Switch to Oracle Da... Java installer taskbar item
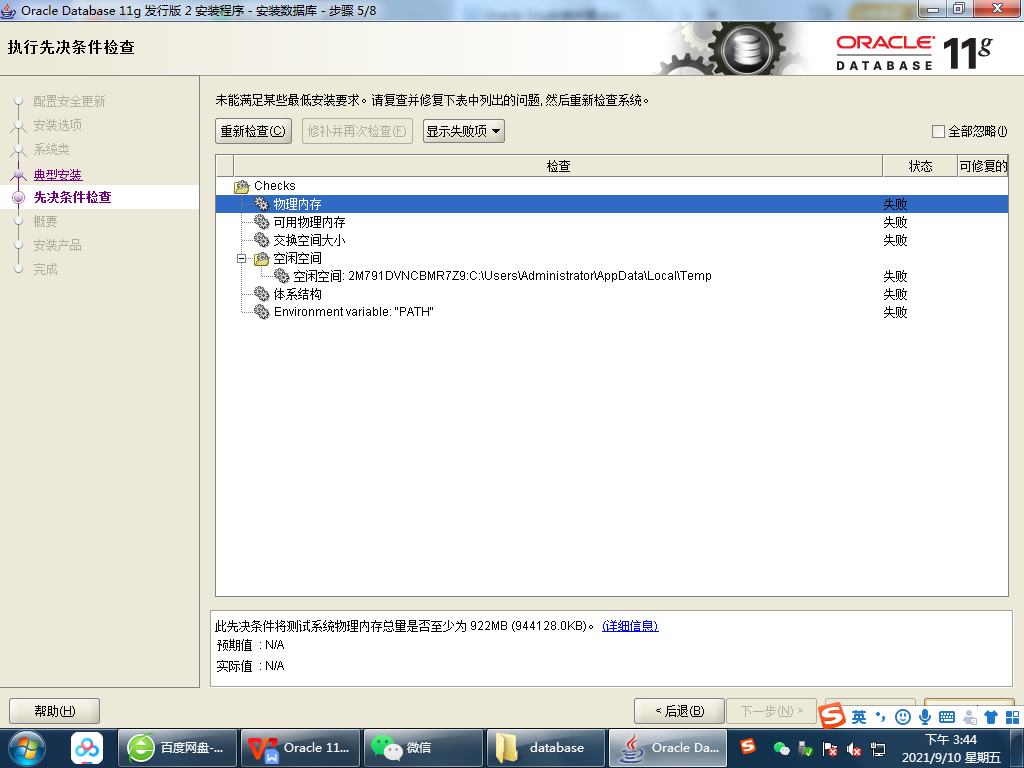Image resolution: width=1024 pixels, height=768 pixels. point(667,748)
